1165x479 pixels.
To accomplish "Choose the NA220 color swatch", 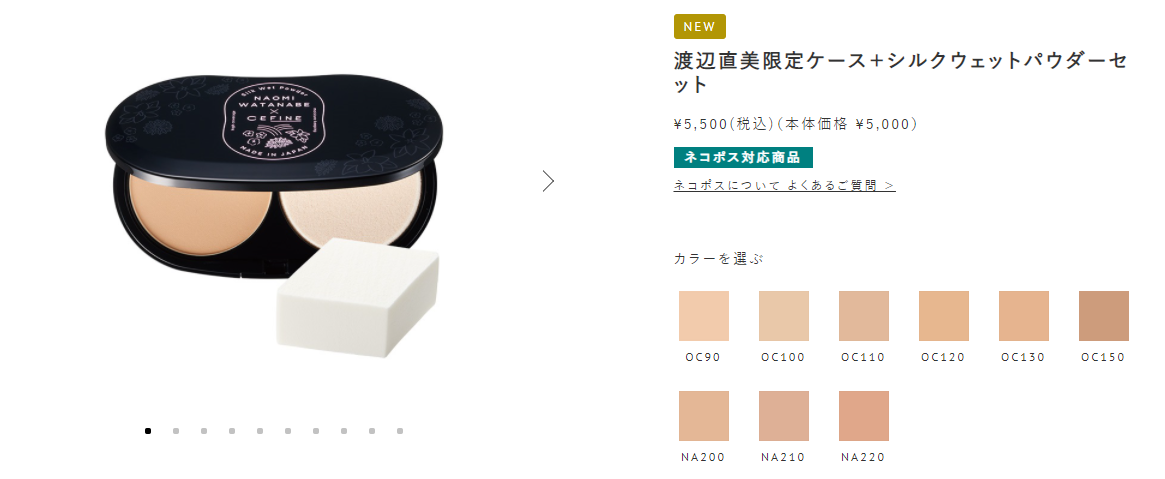I will click(863, 416).
